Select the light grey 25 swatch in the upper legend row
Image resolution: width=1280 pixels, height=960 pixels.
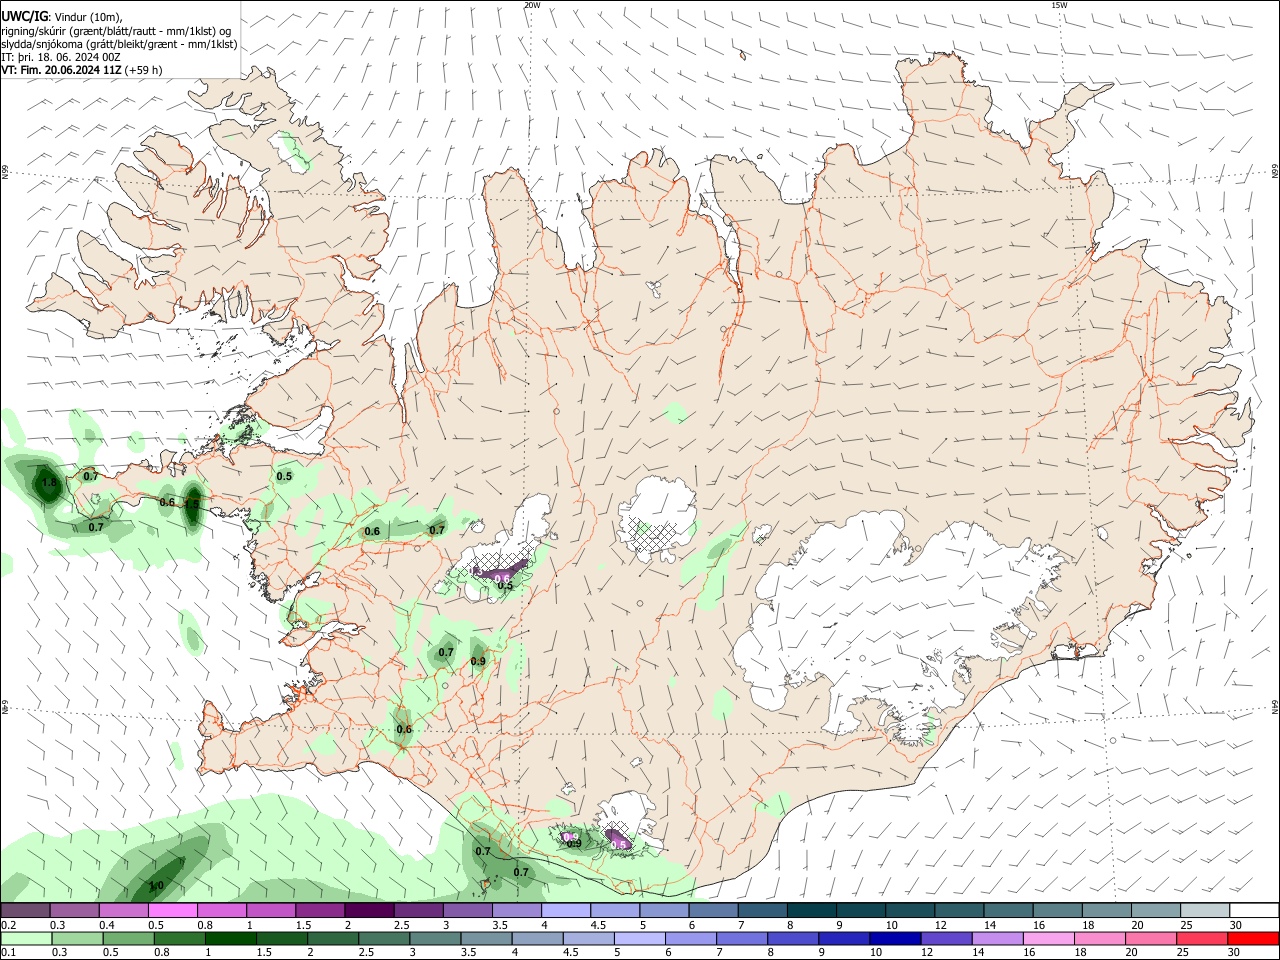(x=1204, y=910)
